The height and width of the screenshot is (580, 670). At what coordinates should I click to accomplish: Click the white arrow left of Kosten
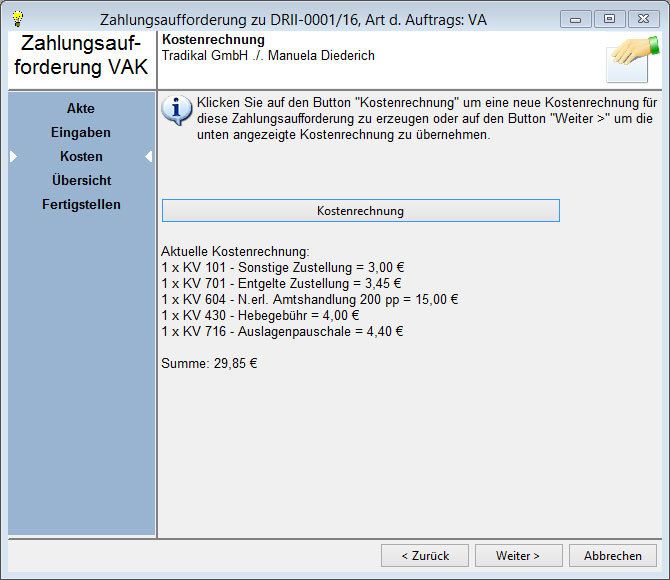click(14, 157)
